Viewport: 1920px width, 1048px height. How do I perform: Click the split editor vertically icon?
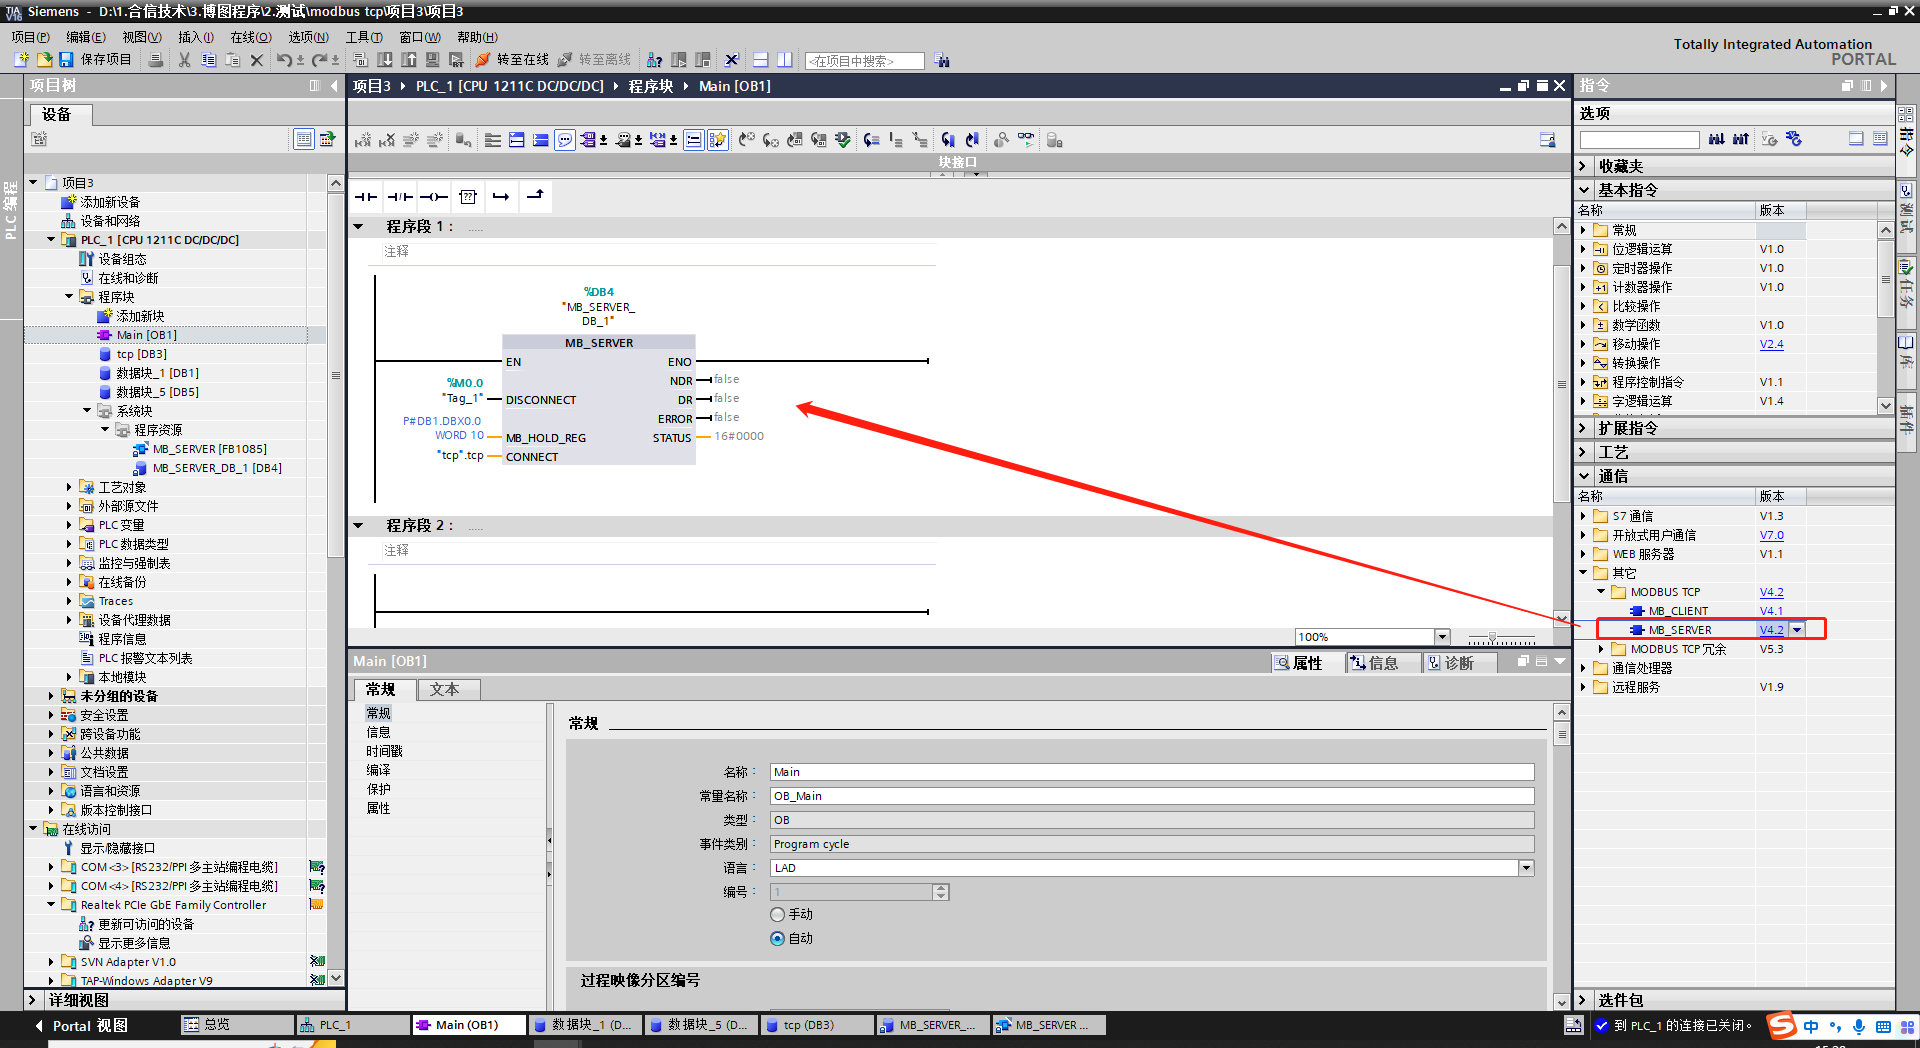tap(785, 60)
